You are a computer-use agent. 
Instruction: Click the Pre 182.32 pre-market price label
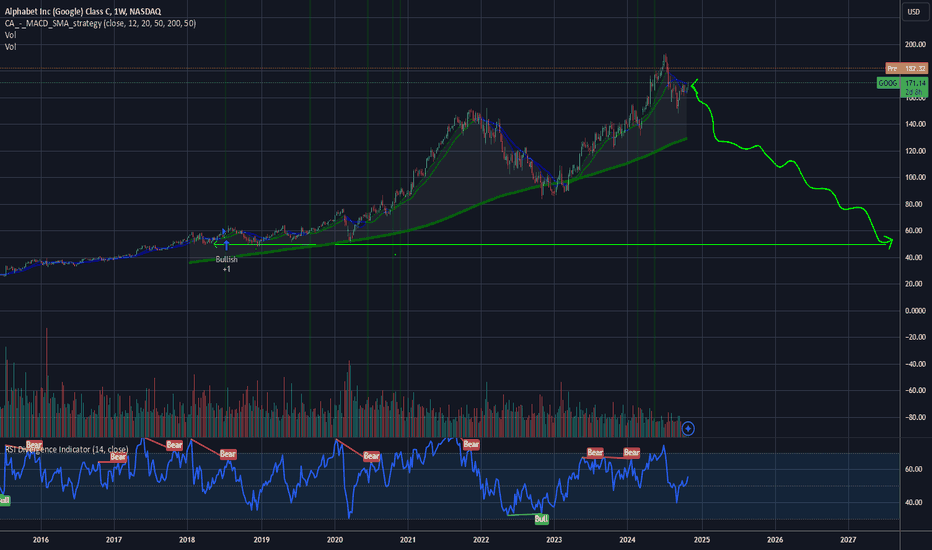(906, 69)
